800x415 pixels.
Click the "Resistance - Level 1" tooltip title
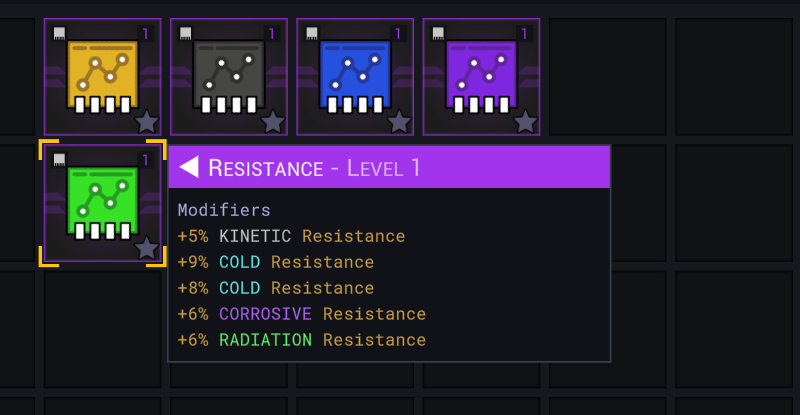(x=314, y=167)
